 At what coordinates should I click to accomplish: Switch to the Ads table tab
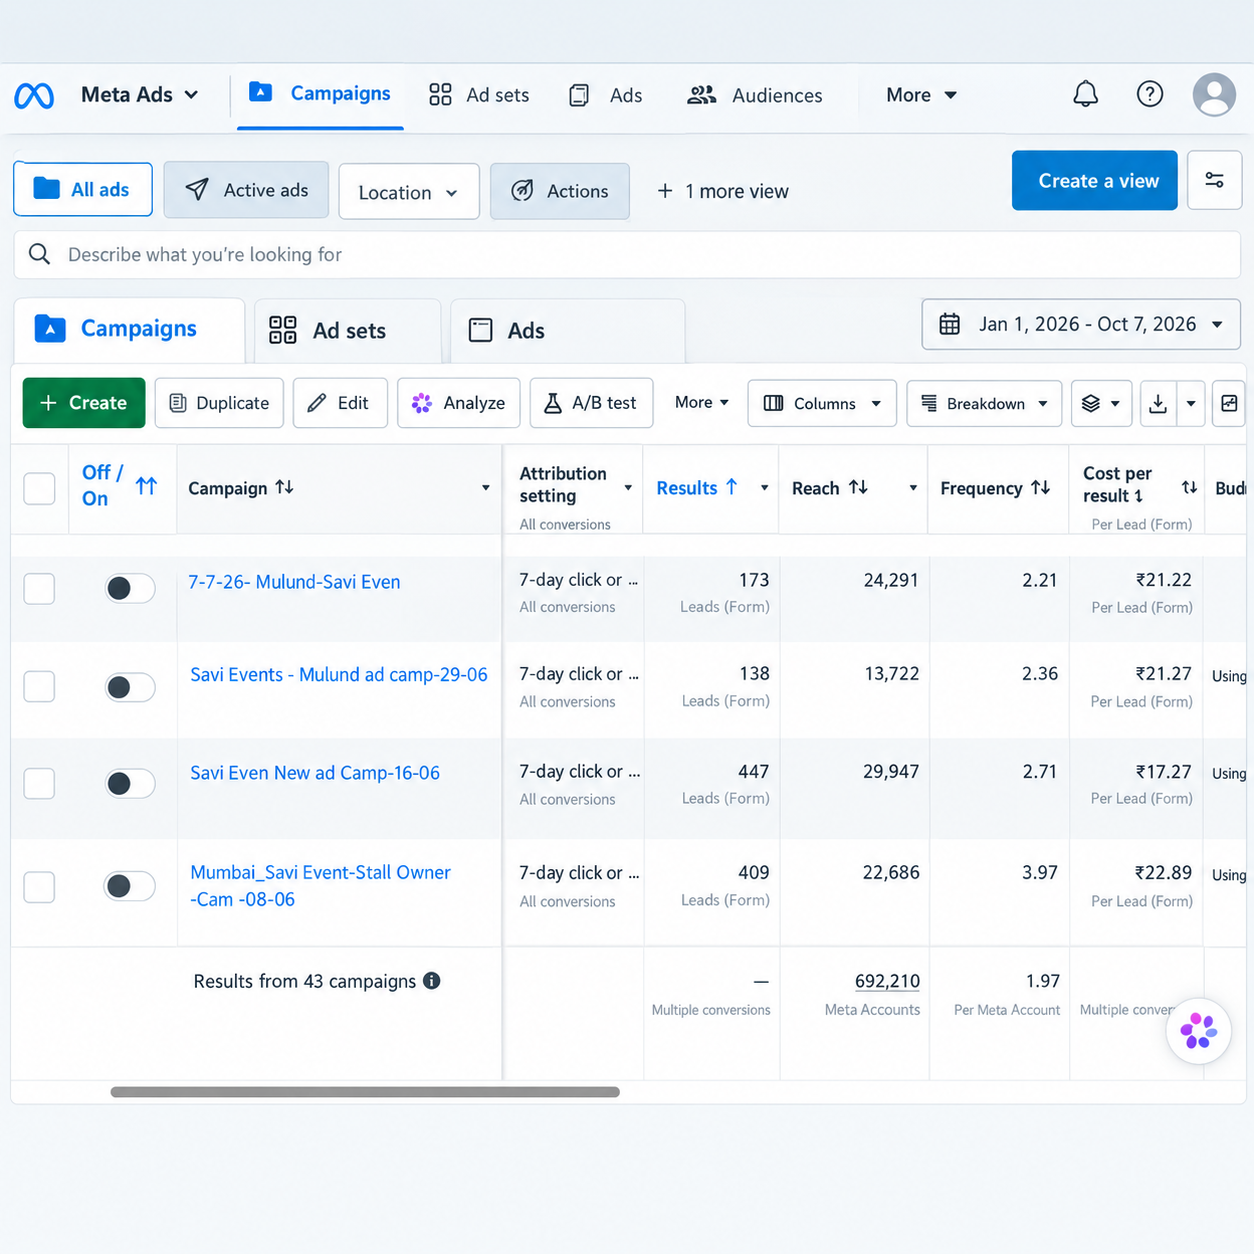567,330
